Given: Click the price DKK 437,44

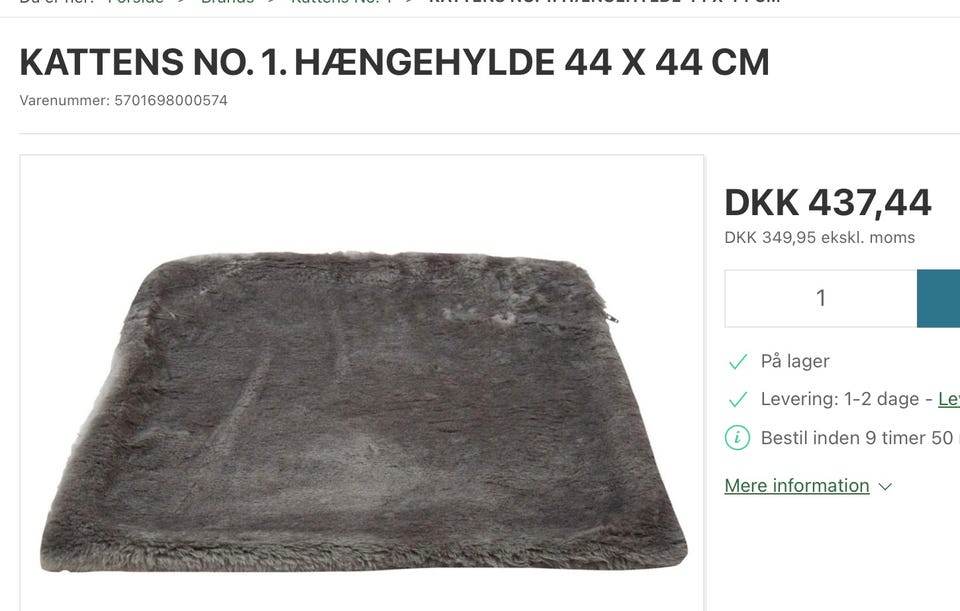Looking at the screenshot, I should click(x=828, y=203).
